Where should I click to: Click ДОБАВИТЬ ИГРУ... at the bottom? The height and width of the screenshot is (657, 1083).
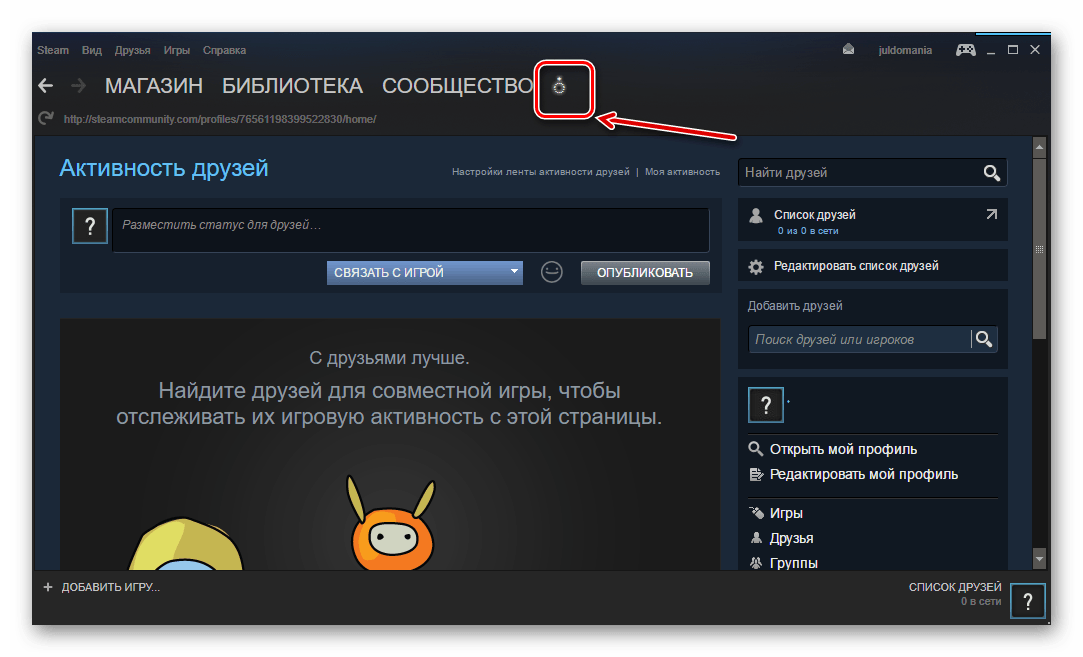111,587
